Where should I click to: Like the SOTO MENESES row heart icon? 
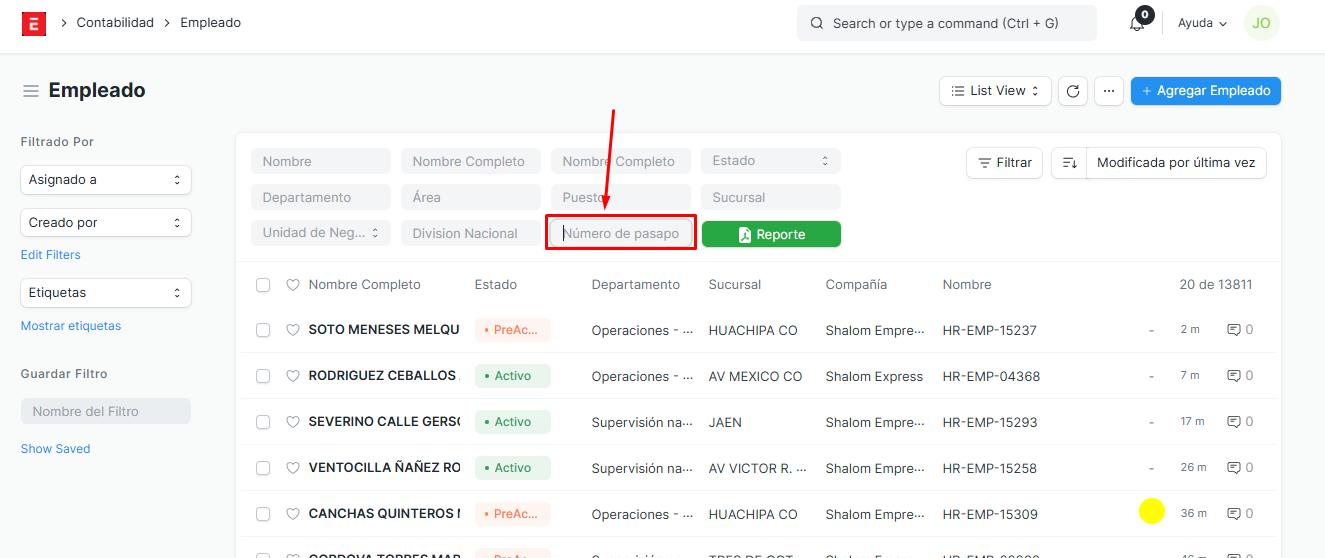(293, 330)
